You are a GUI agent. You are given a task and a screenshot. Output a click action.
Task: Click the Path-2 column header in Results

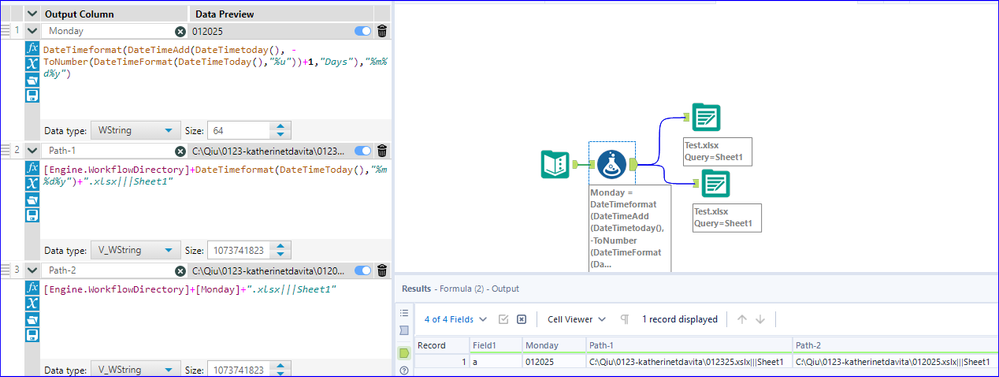point(895,345)
